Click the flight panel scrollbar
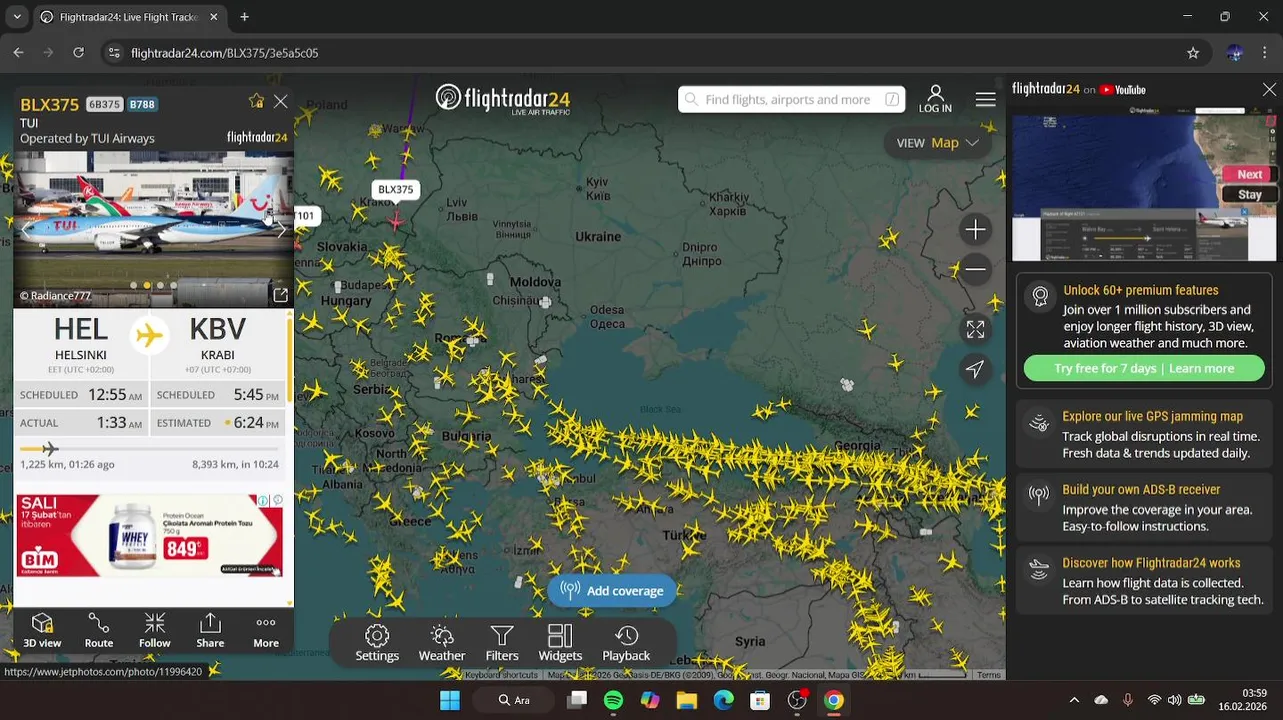The width and height of the screenshot is (1283, 720). click(x=291, y=360)
